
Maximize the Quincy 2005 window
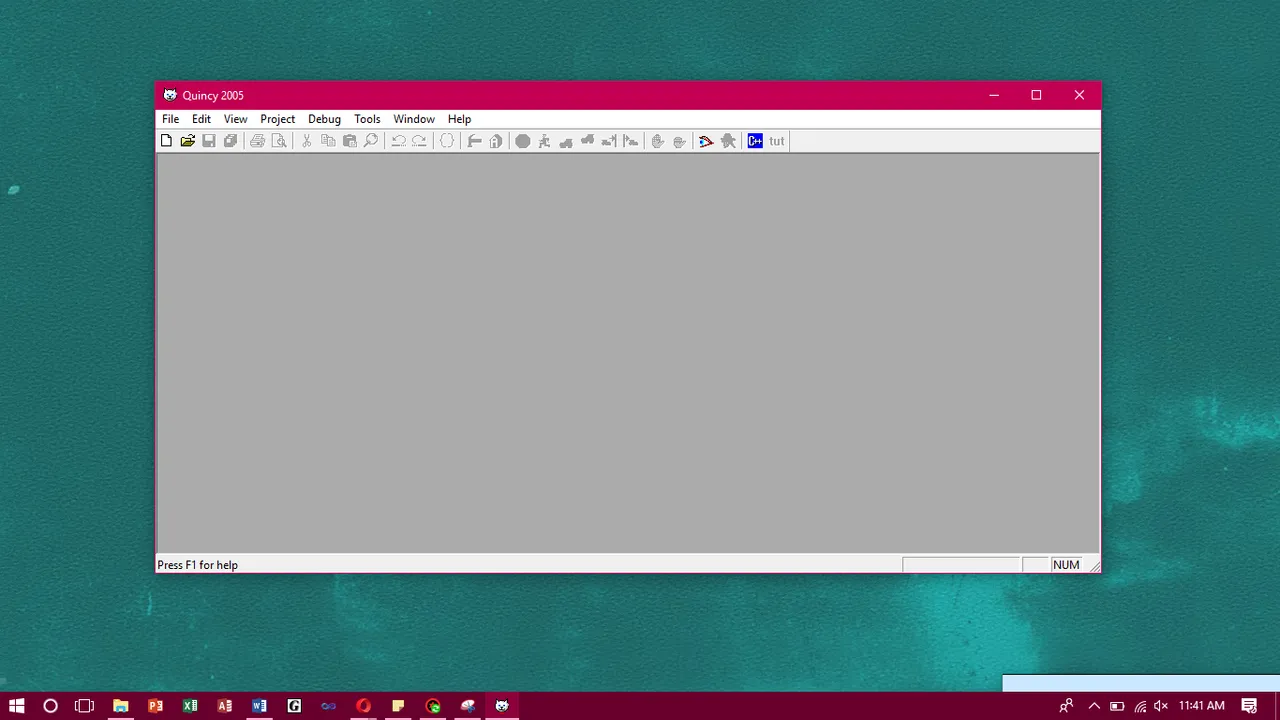point(1036,95)
